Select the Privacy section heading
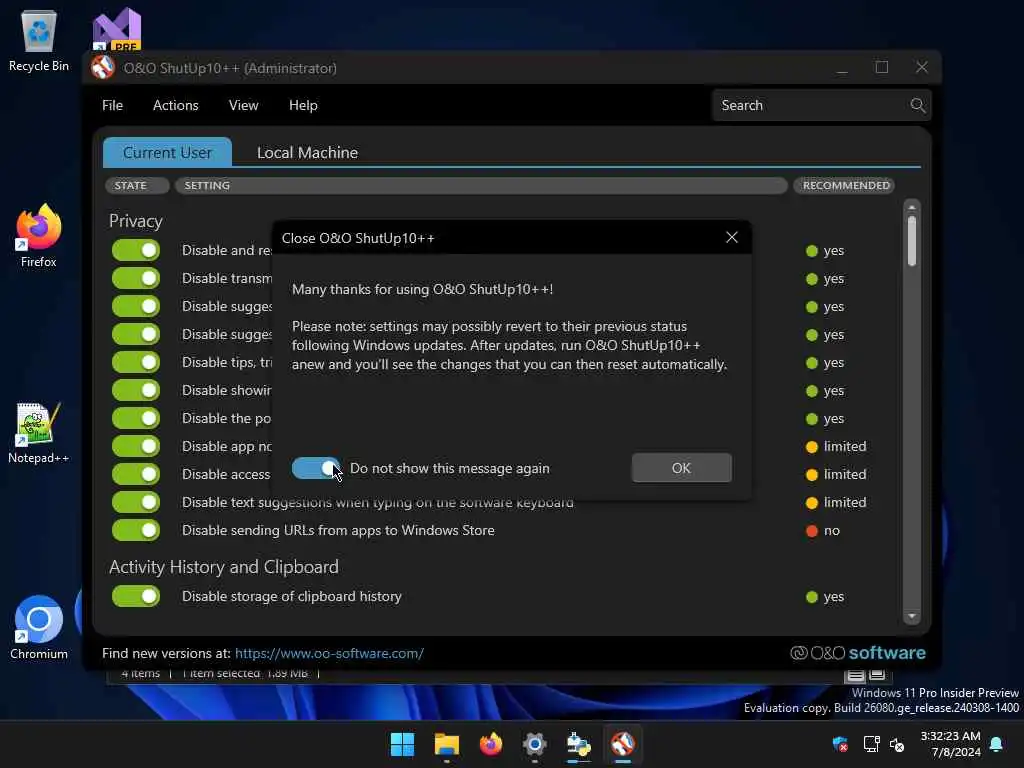Viewport: 1024px width, 768px height. click(136, 221)
